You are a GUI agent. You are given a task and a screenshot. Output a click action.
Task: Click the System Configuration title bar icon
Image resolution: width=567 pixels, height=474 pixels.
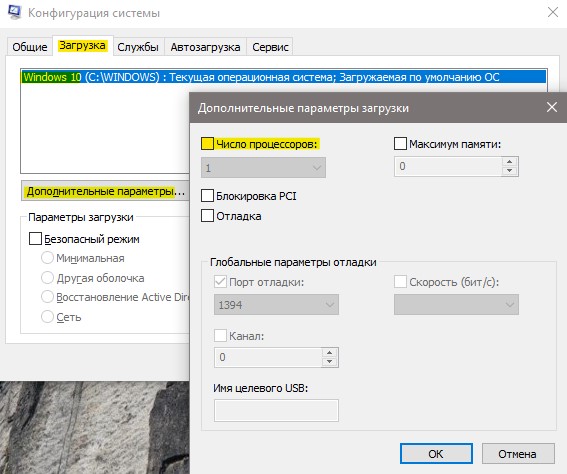tap(14, 12)
